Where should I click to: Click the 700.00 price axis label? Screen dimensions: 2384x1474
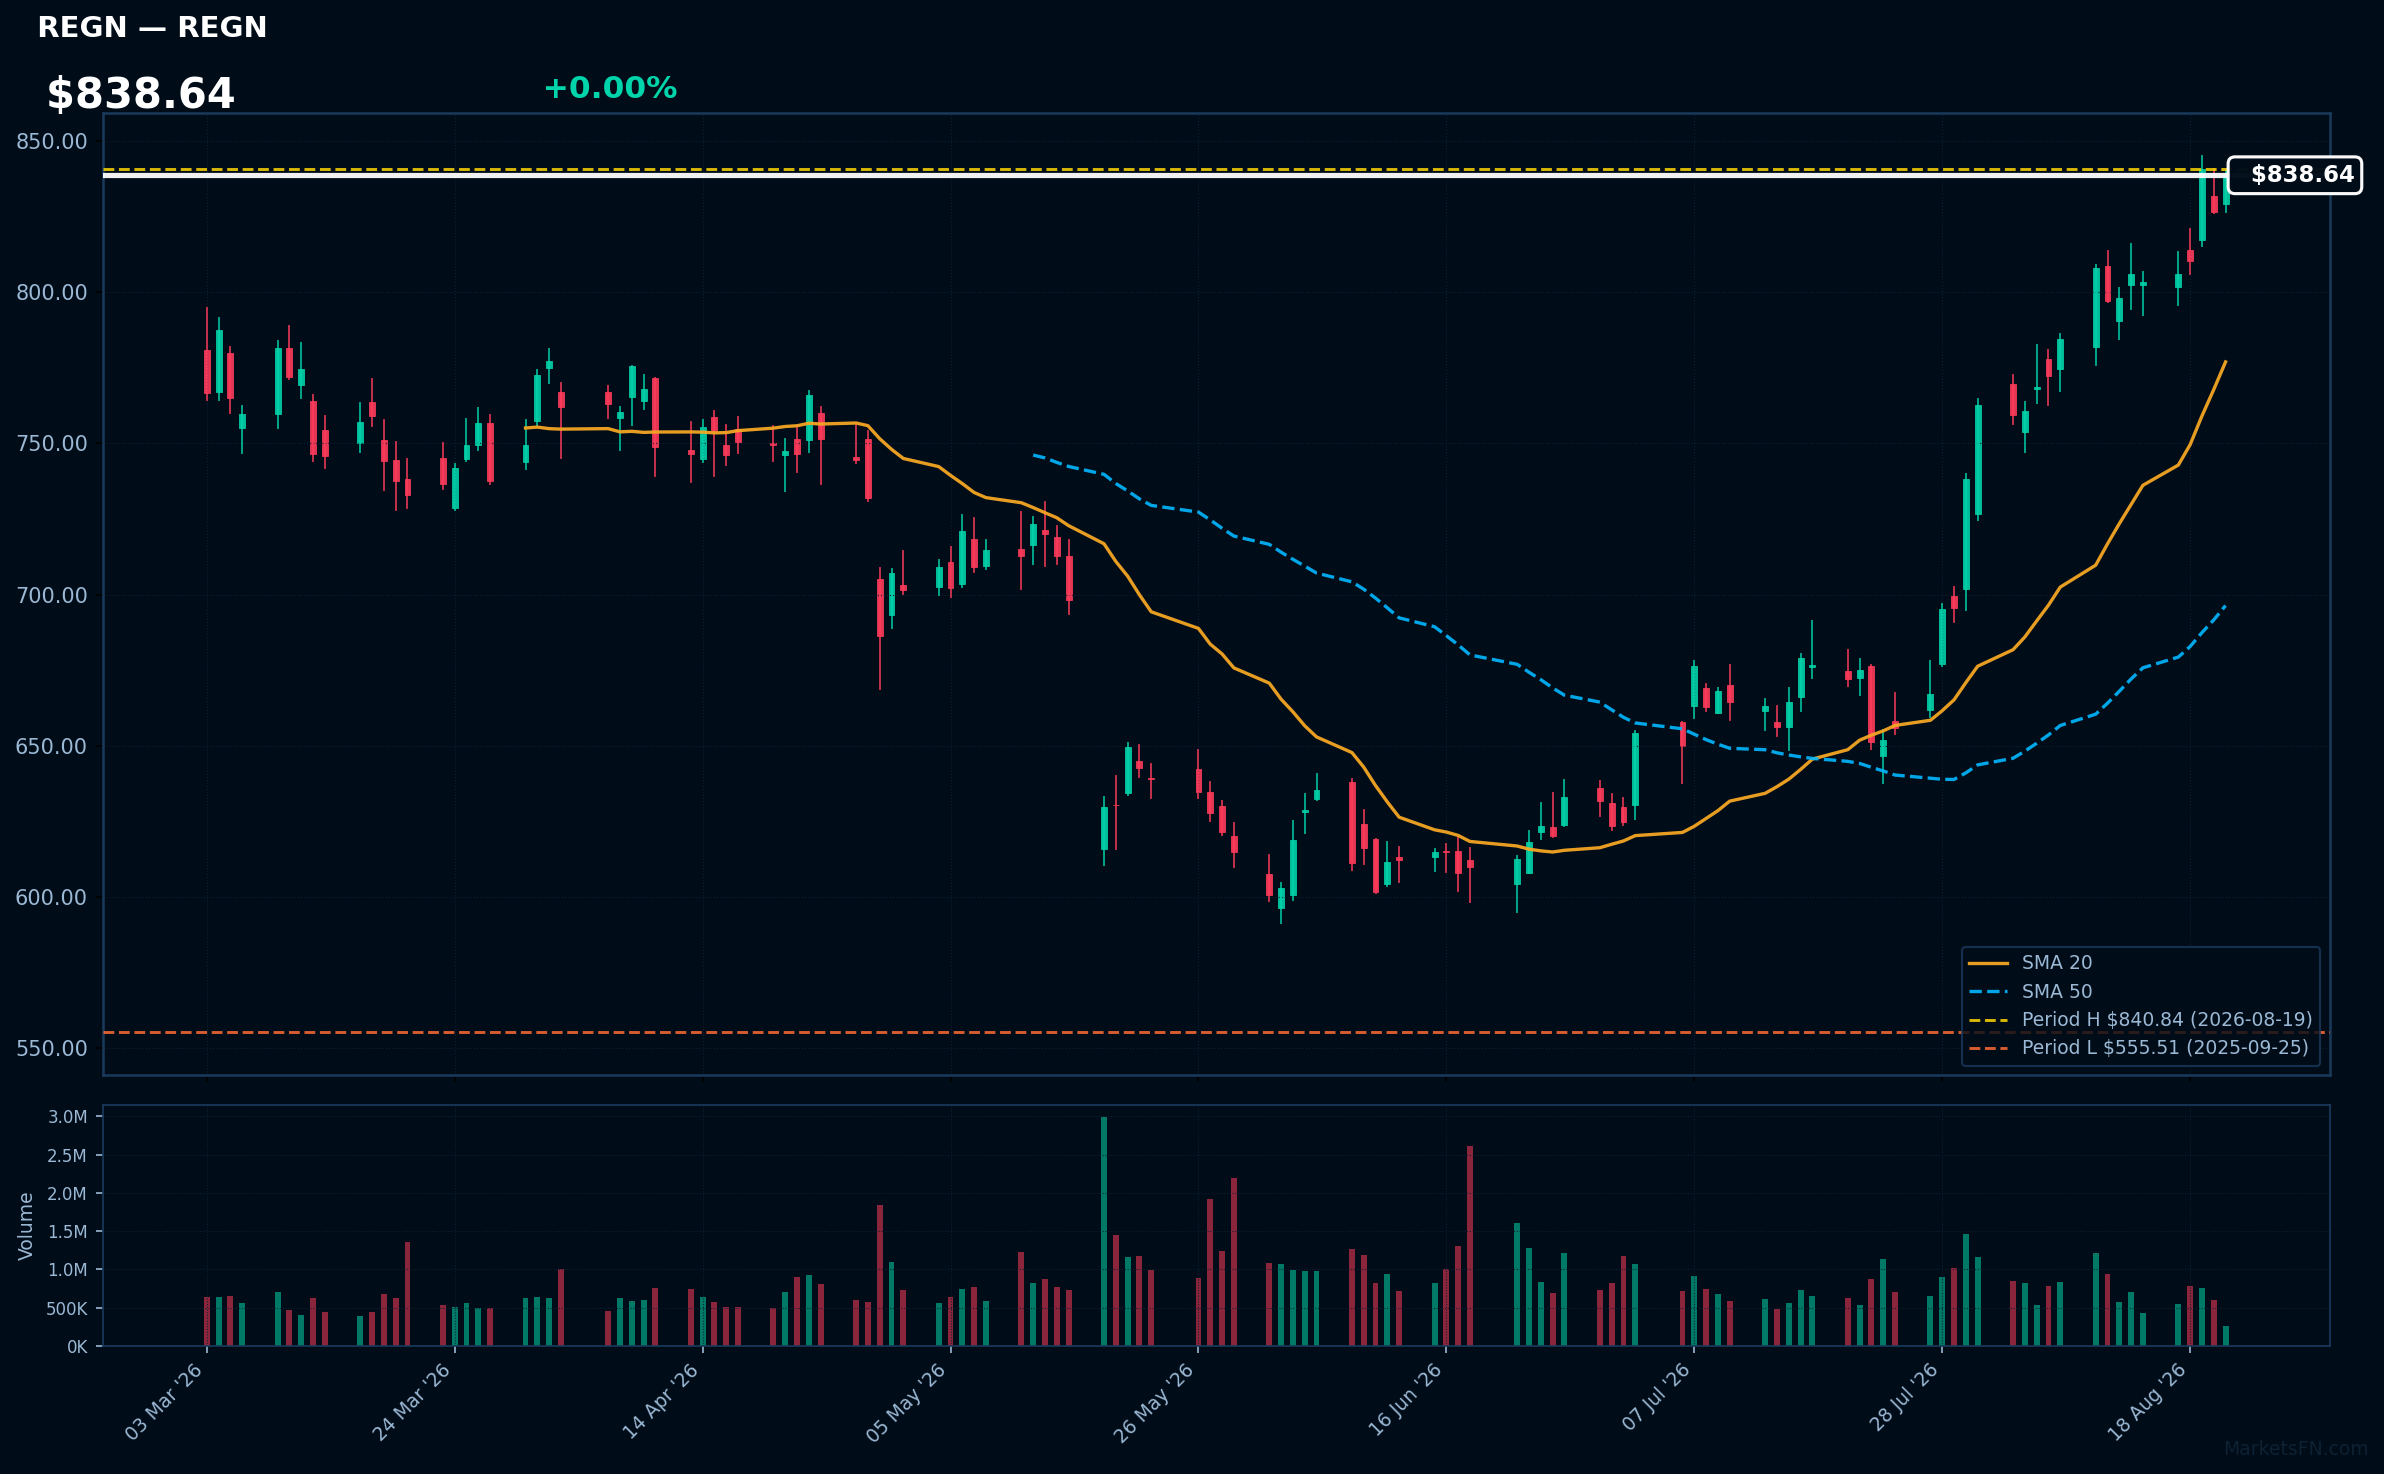[52, 596]
